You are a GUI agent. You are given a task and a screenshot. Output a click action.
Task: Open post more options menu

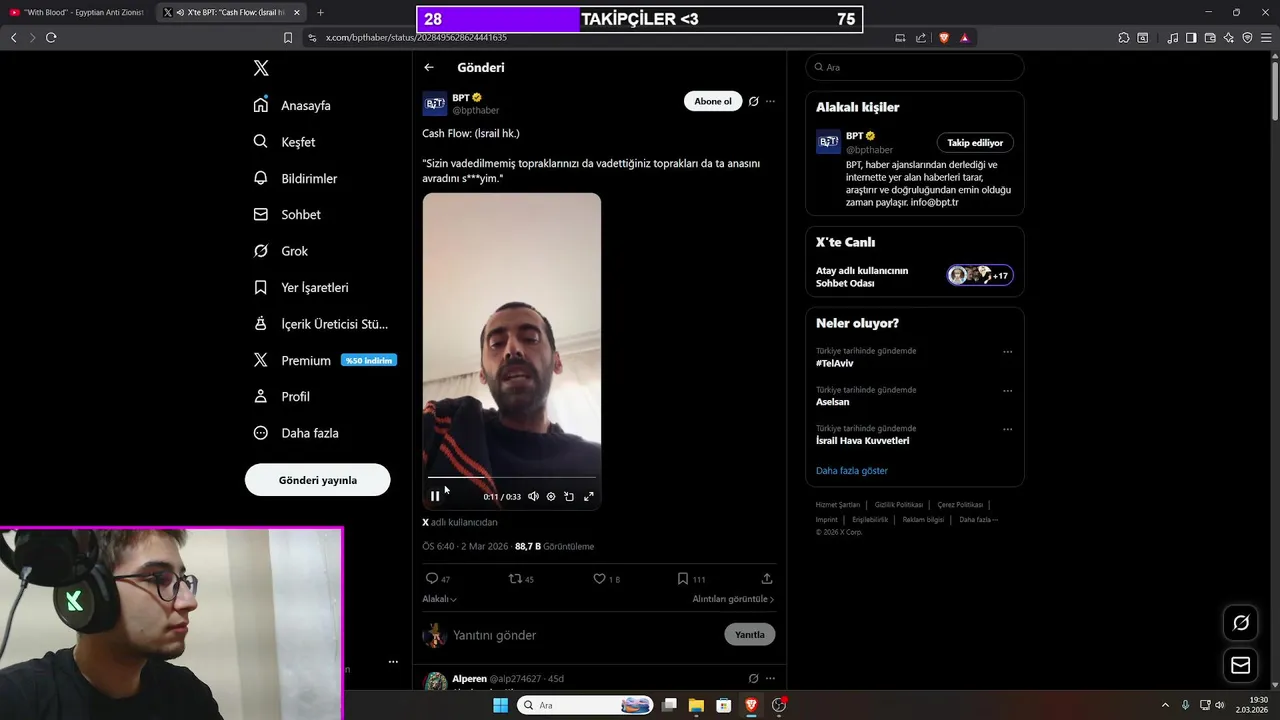770,101
